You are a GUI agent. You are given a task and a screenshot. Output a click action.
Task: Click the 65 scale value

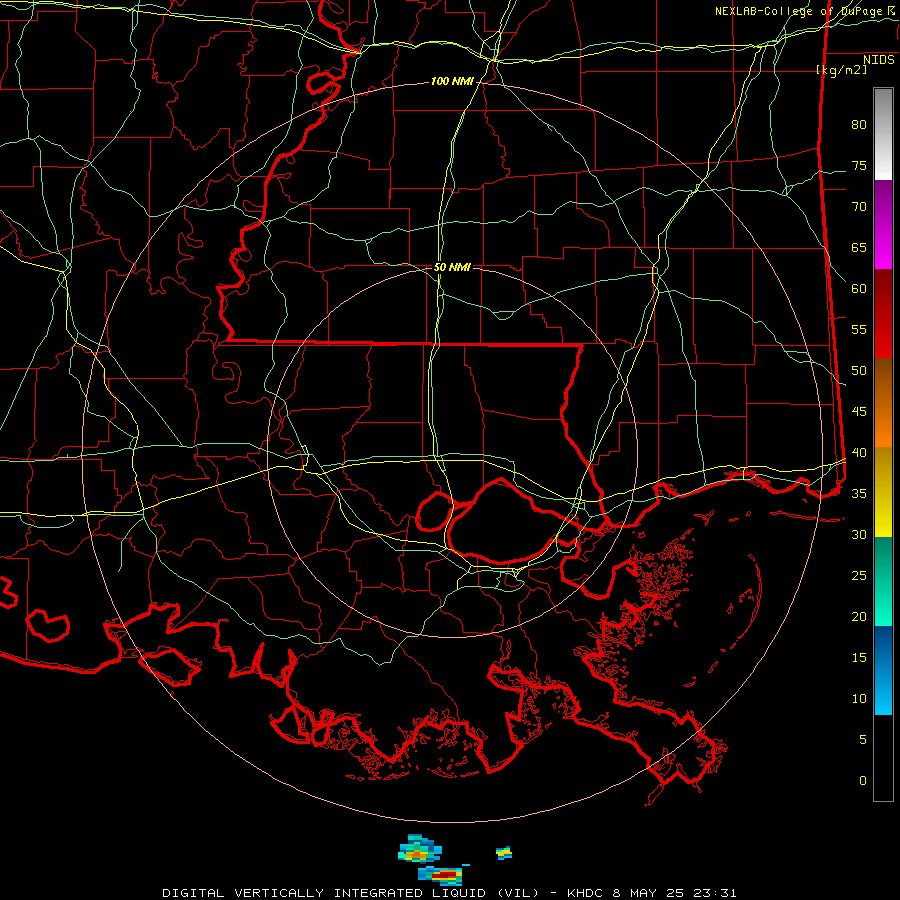point(859,247)
